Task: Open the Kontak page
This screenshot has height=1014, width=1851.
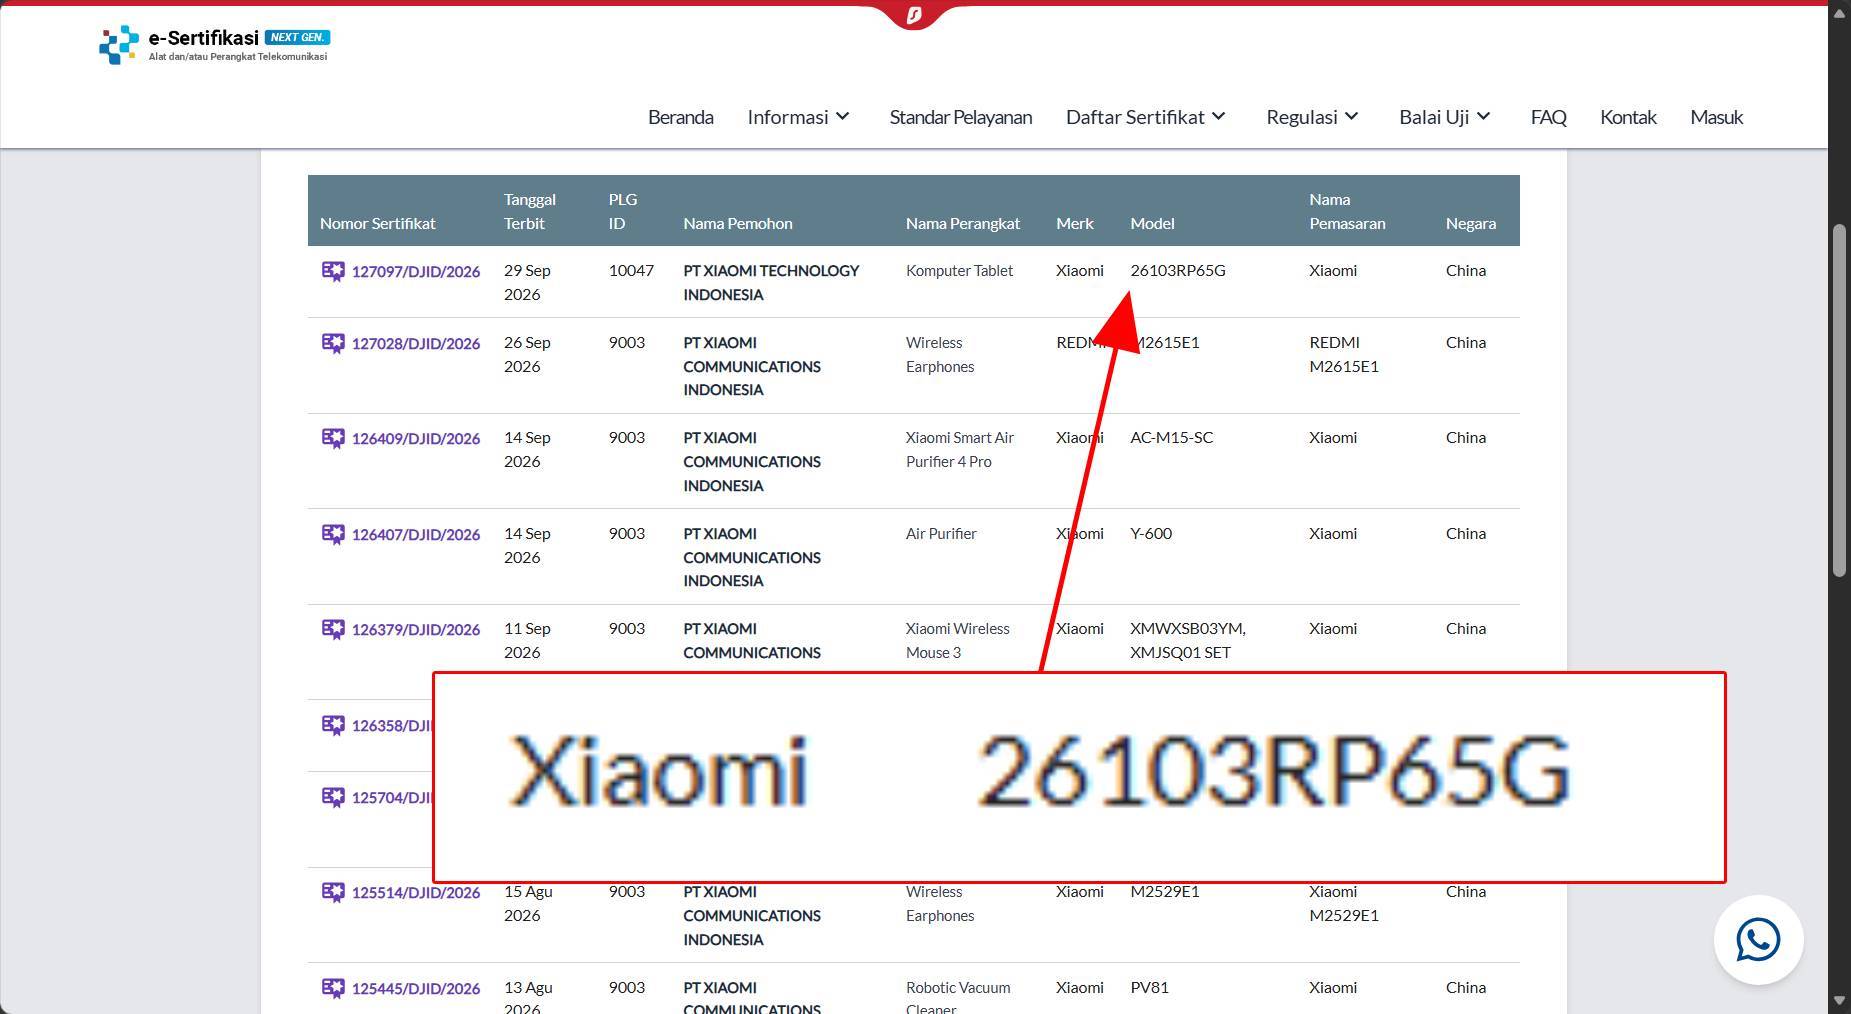Action: point(1628,117)
